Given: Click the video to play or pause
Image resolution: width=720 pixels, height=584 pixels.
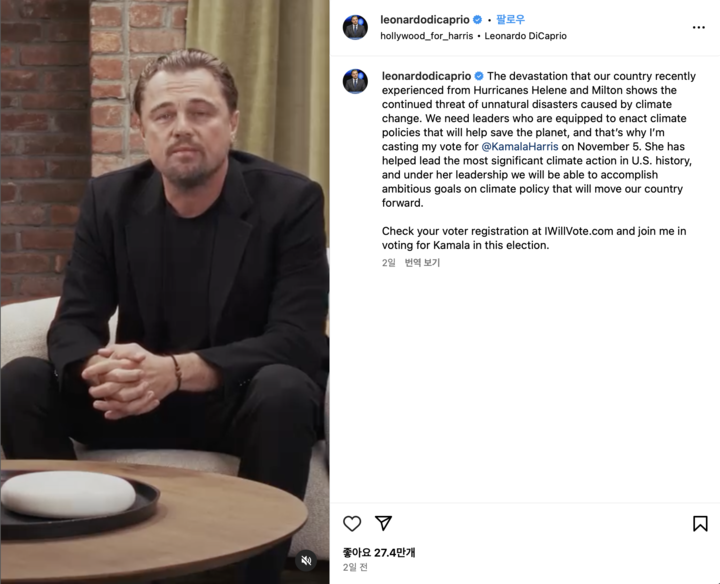Looking at the screenshot, I should (165, 292).
